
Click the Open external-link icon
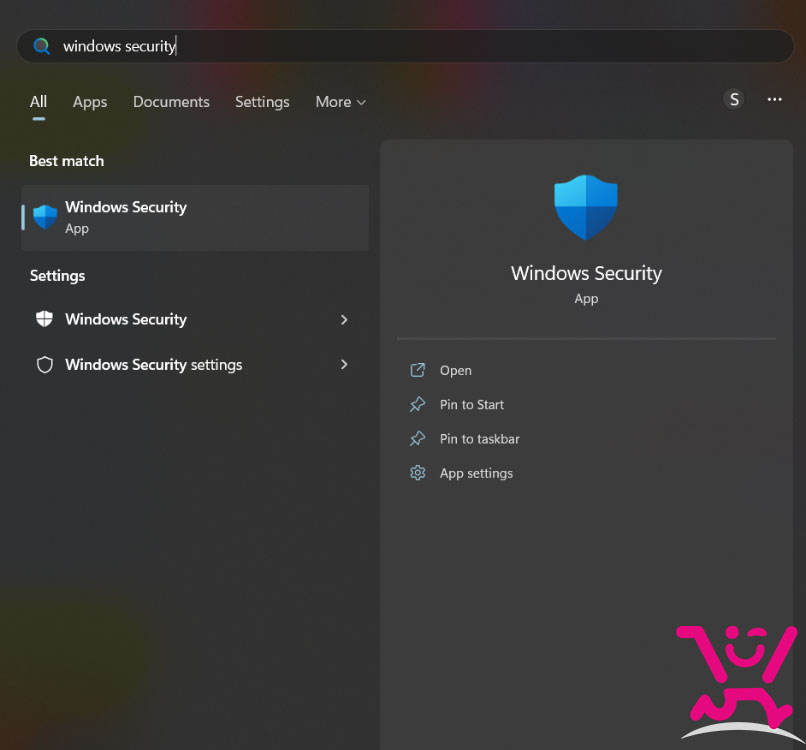pos(417,370)
